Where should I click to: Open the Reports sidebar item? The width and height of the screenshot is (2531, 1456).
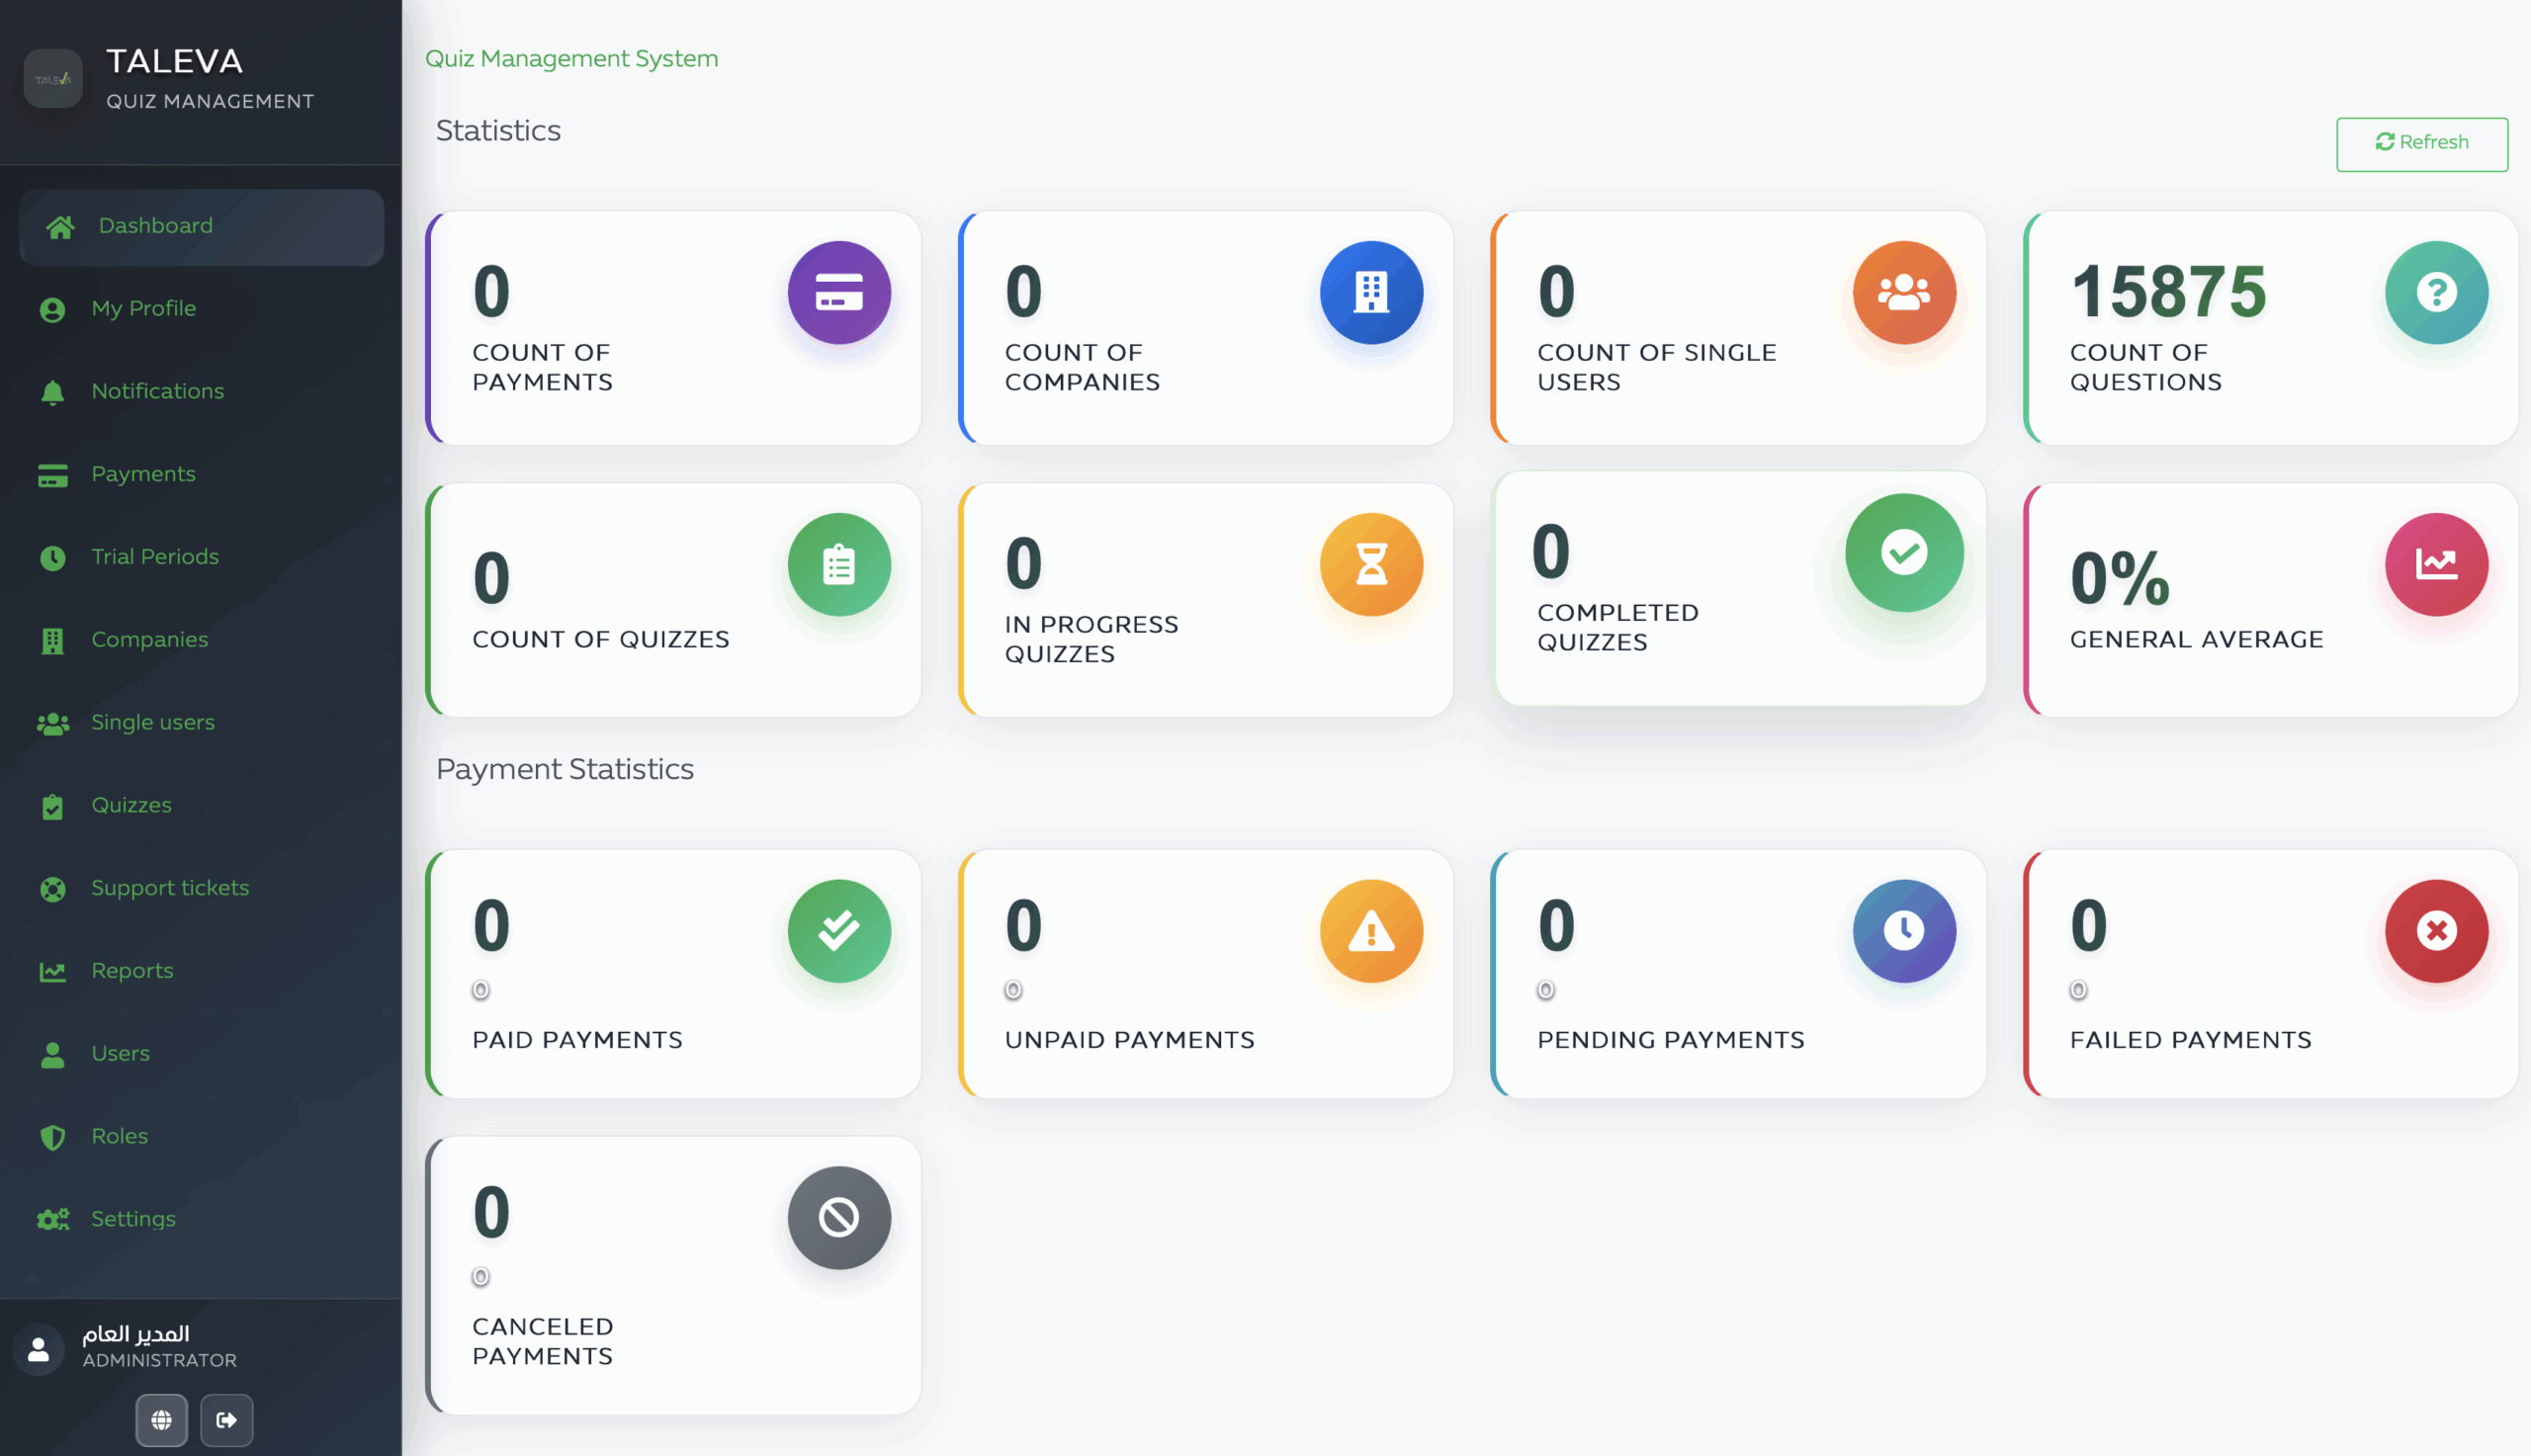pyautogui.click(x=132, y=971)
